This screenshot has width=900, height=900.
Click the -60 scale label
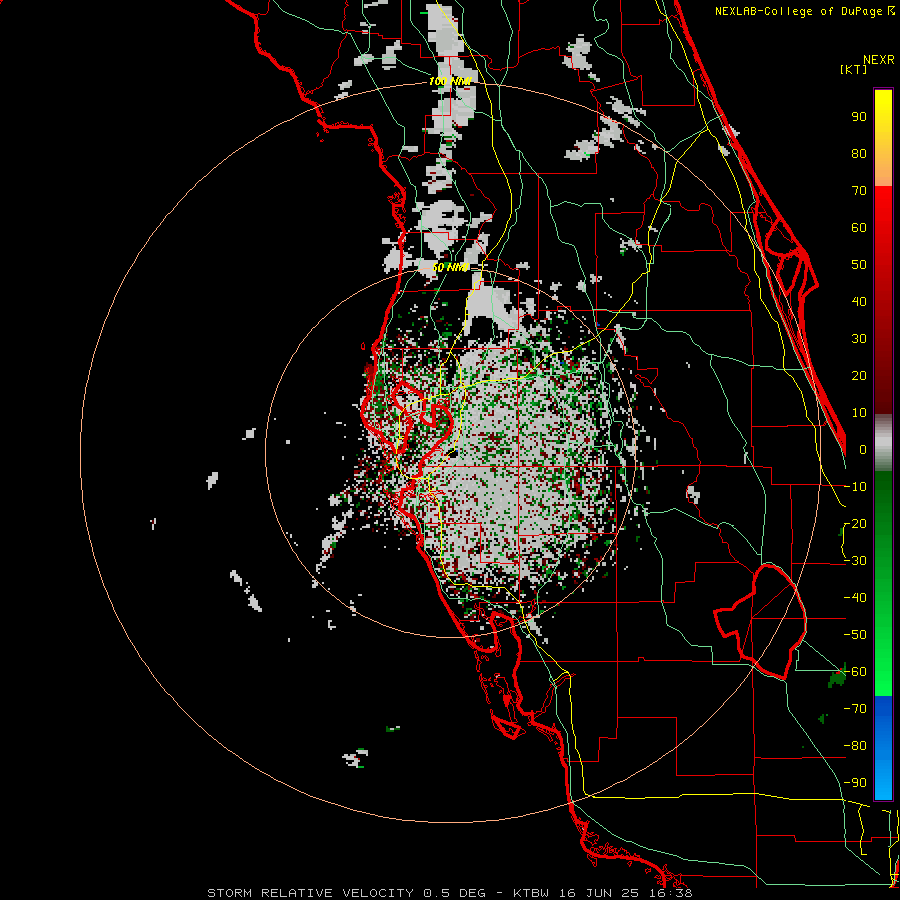tap(855, 672)
